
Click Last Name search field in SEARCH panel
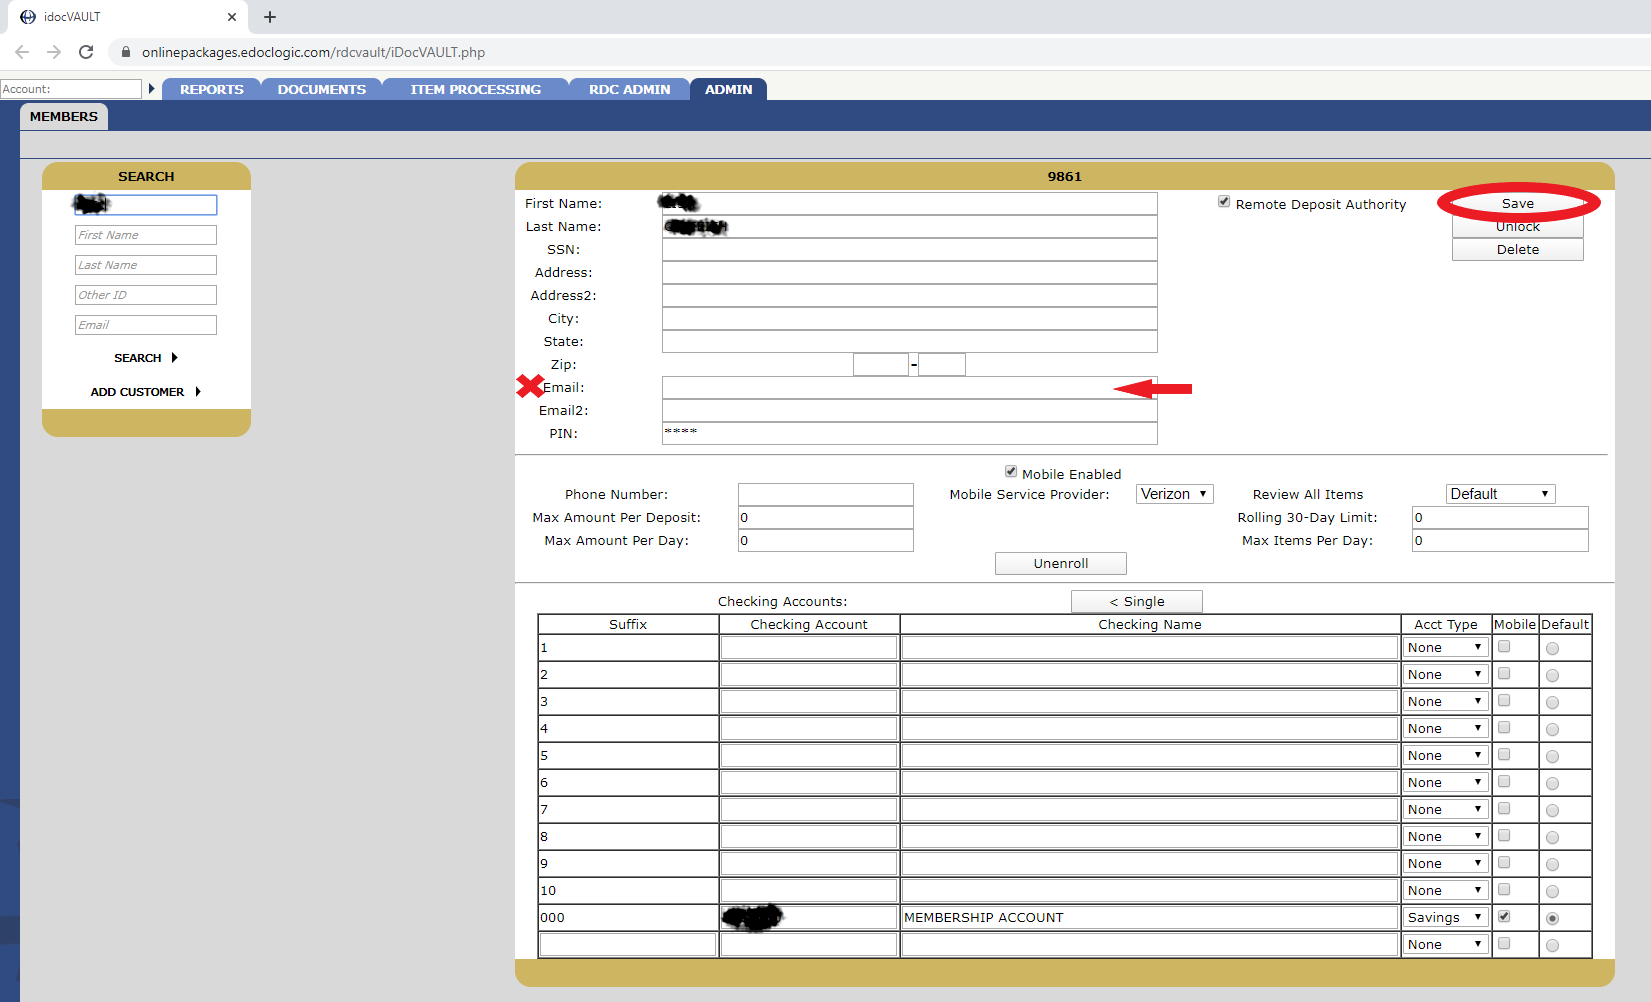coord(146,265)
